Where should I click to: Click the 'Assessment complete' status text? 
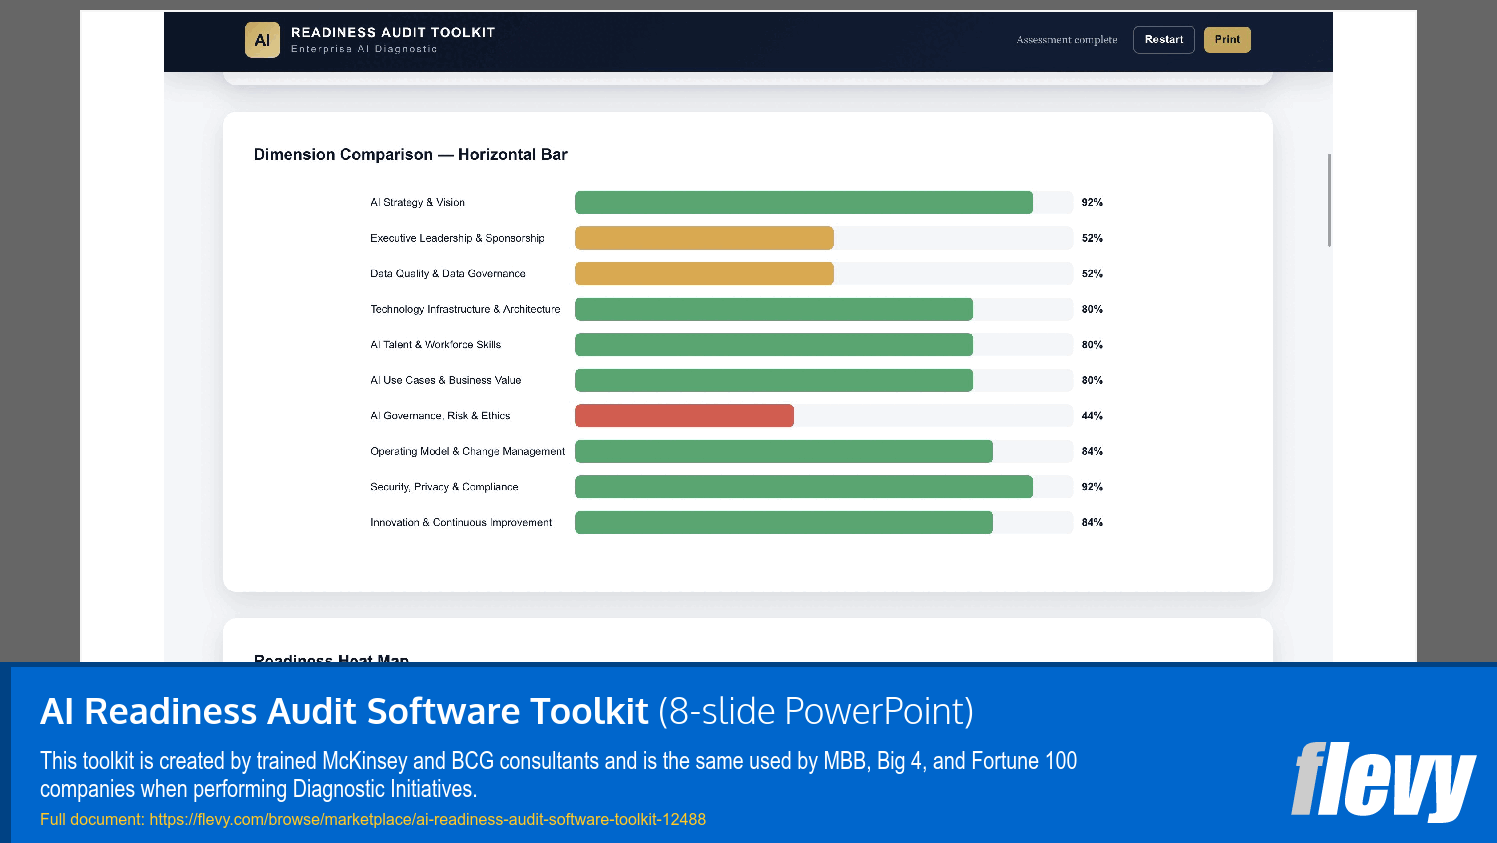pyautogui.click(x=1067, y=40)
